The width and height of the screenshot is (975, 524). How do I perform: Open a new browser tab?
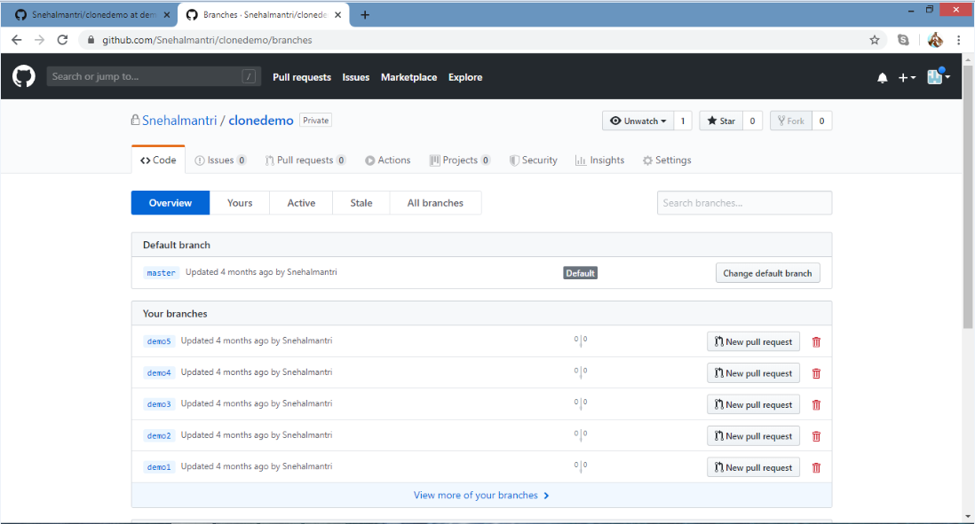(x=365, y=15)
